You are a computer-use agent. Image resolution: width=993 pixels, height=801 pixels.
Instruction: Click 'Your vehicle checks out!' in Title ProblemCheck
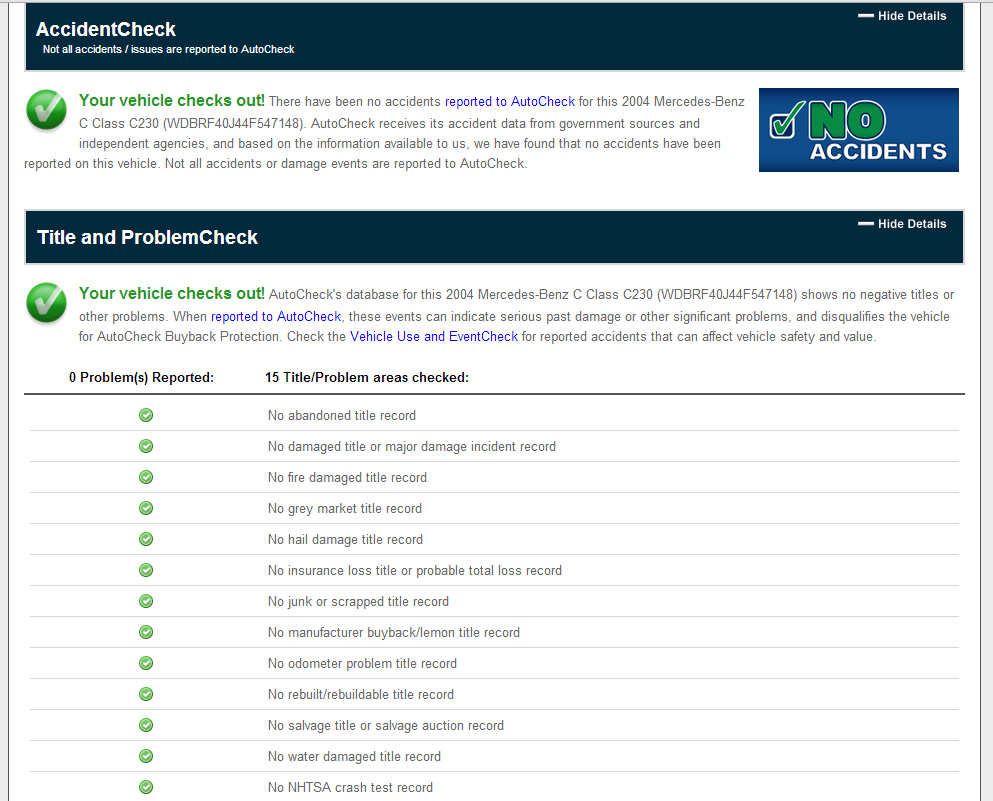point(172,294)
